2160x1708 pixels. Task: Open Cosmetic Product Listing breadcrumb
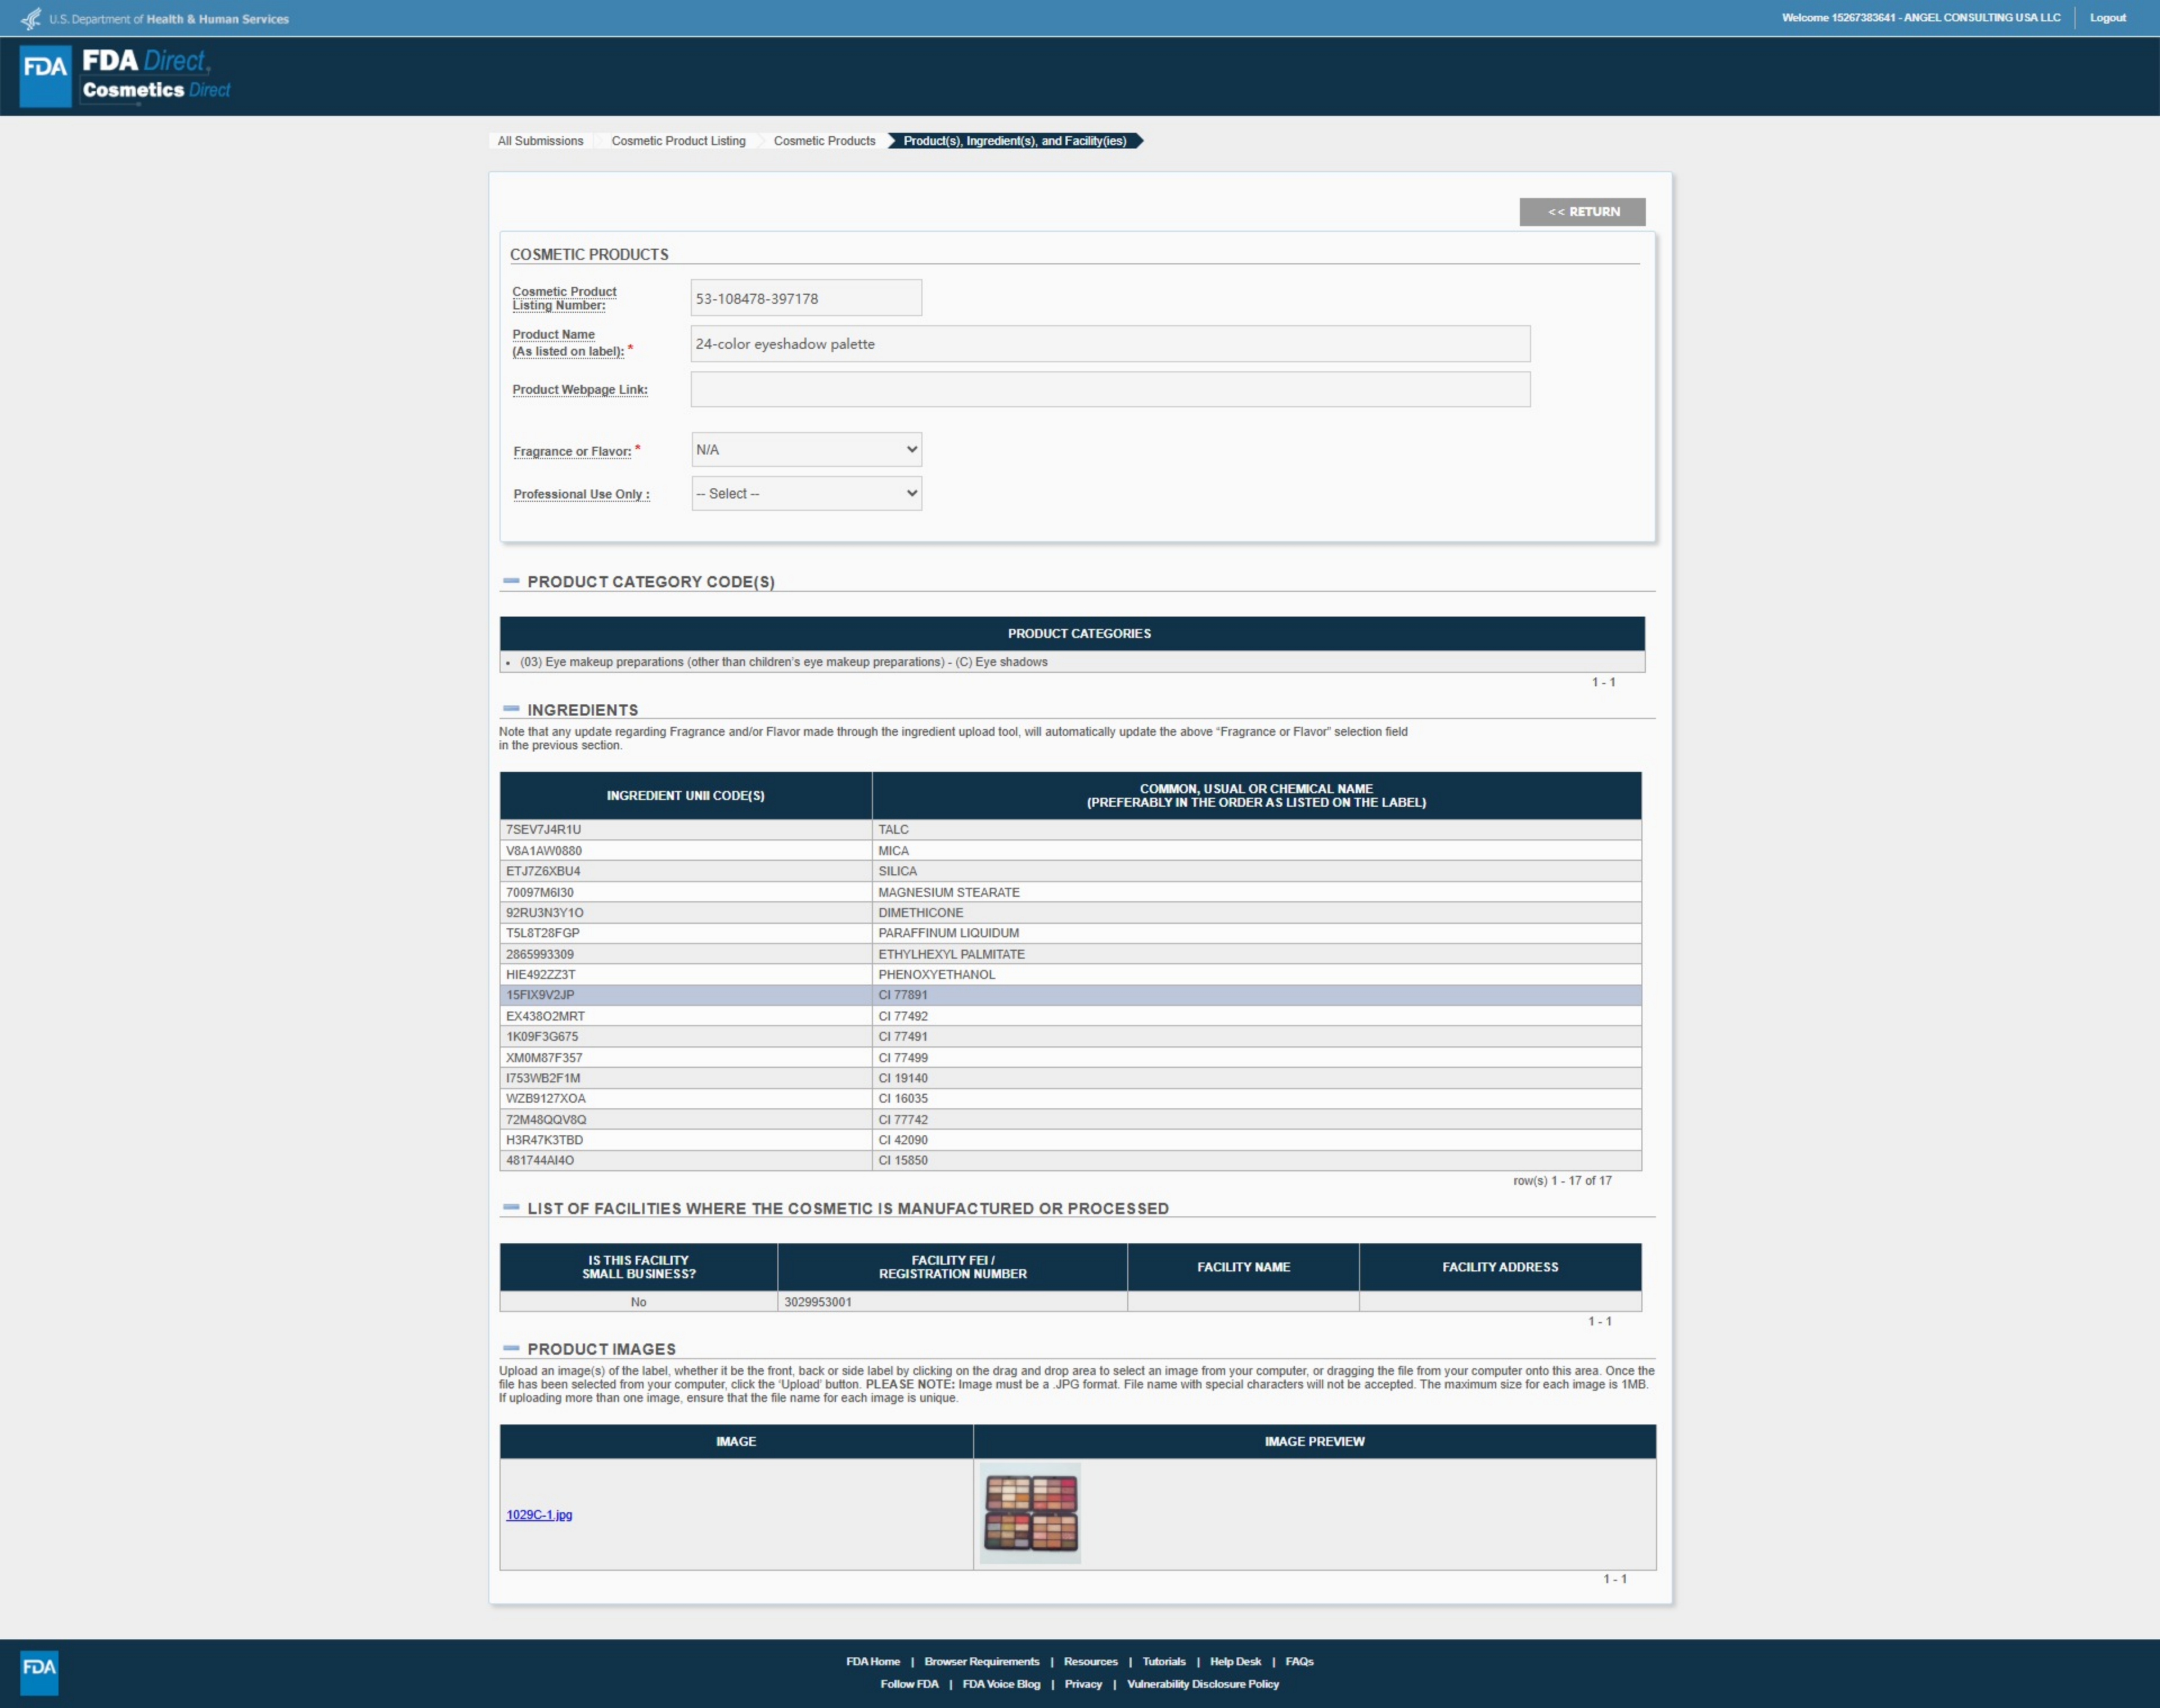(678, 141)
